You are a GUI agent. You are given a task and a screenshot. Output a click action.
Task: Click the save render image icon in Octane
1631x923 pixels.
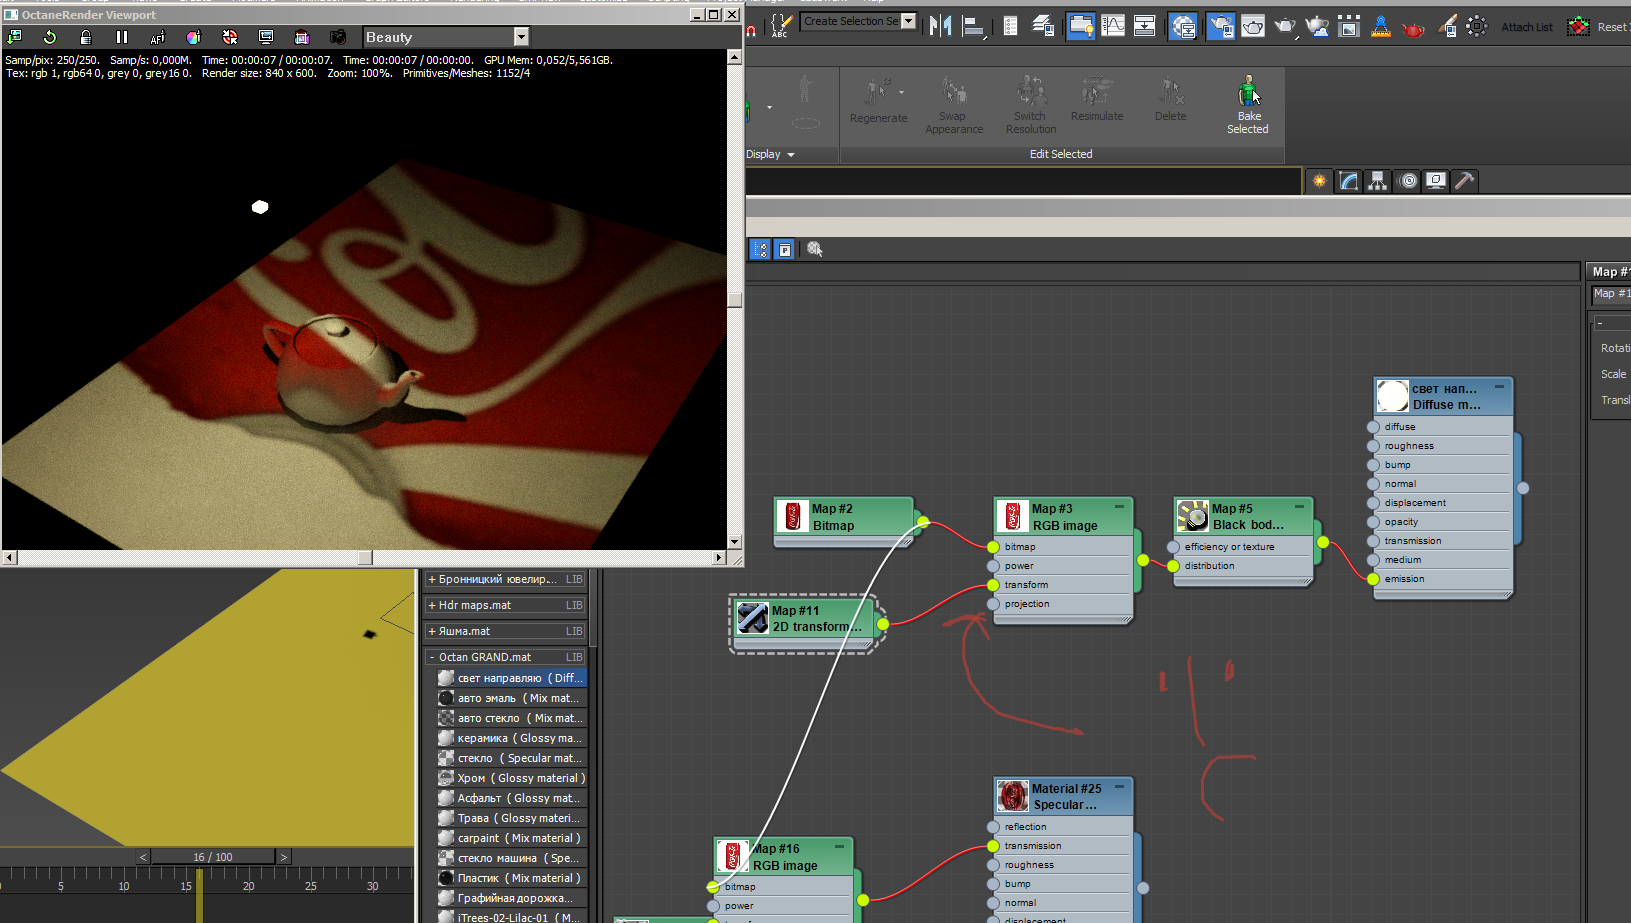[14, 37]
